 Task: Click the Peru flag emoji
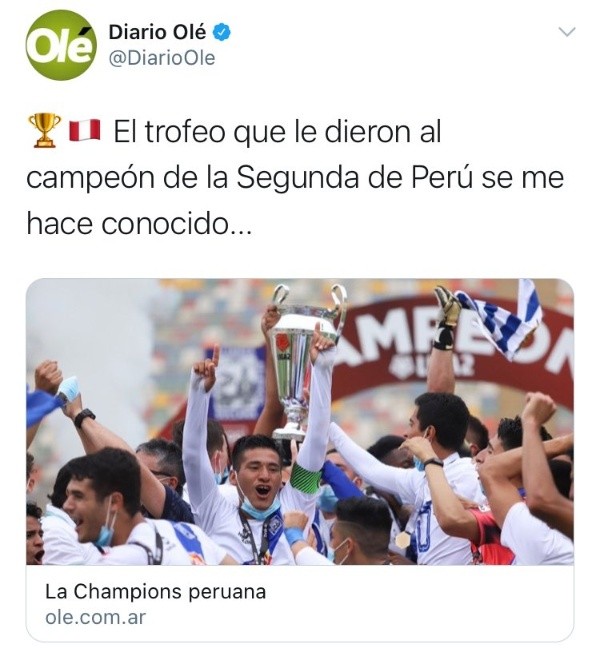click(x=84, y=130)
